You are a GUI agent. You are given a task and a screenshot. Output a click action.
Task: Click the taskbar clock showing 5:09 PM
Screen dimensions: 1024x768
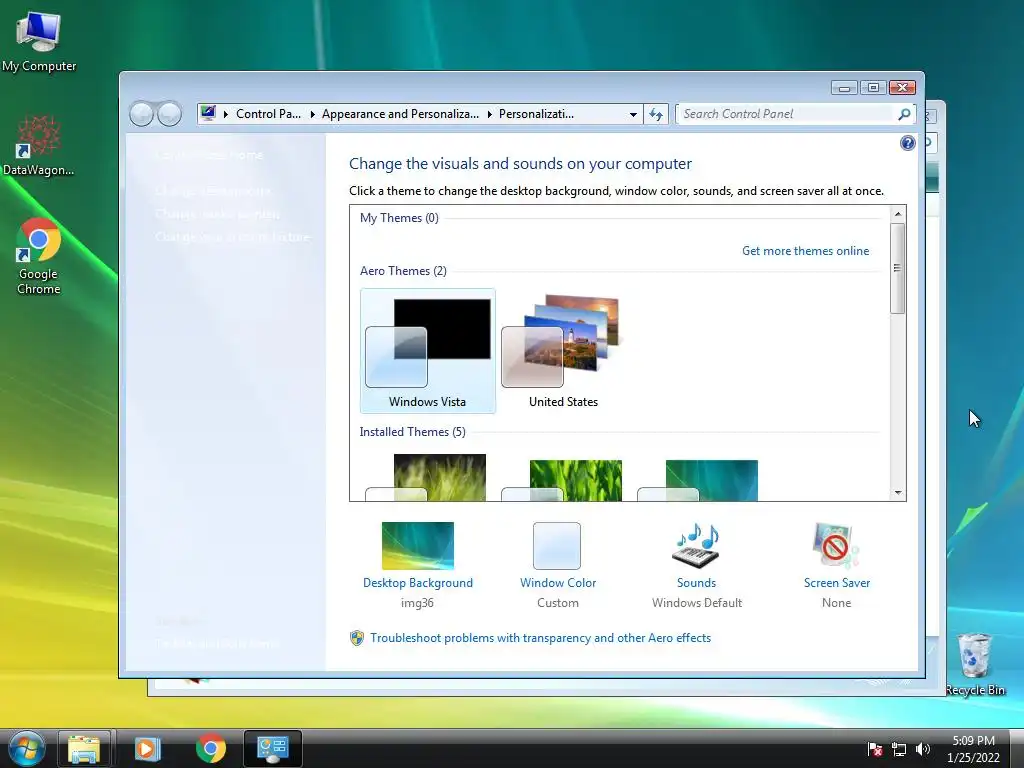click(x=974, y=749)
